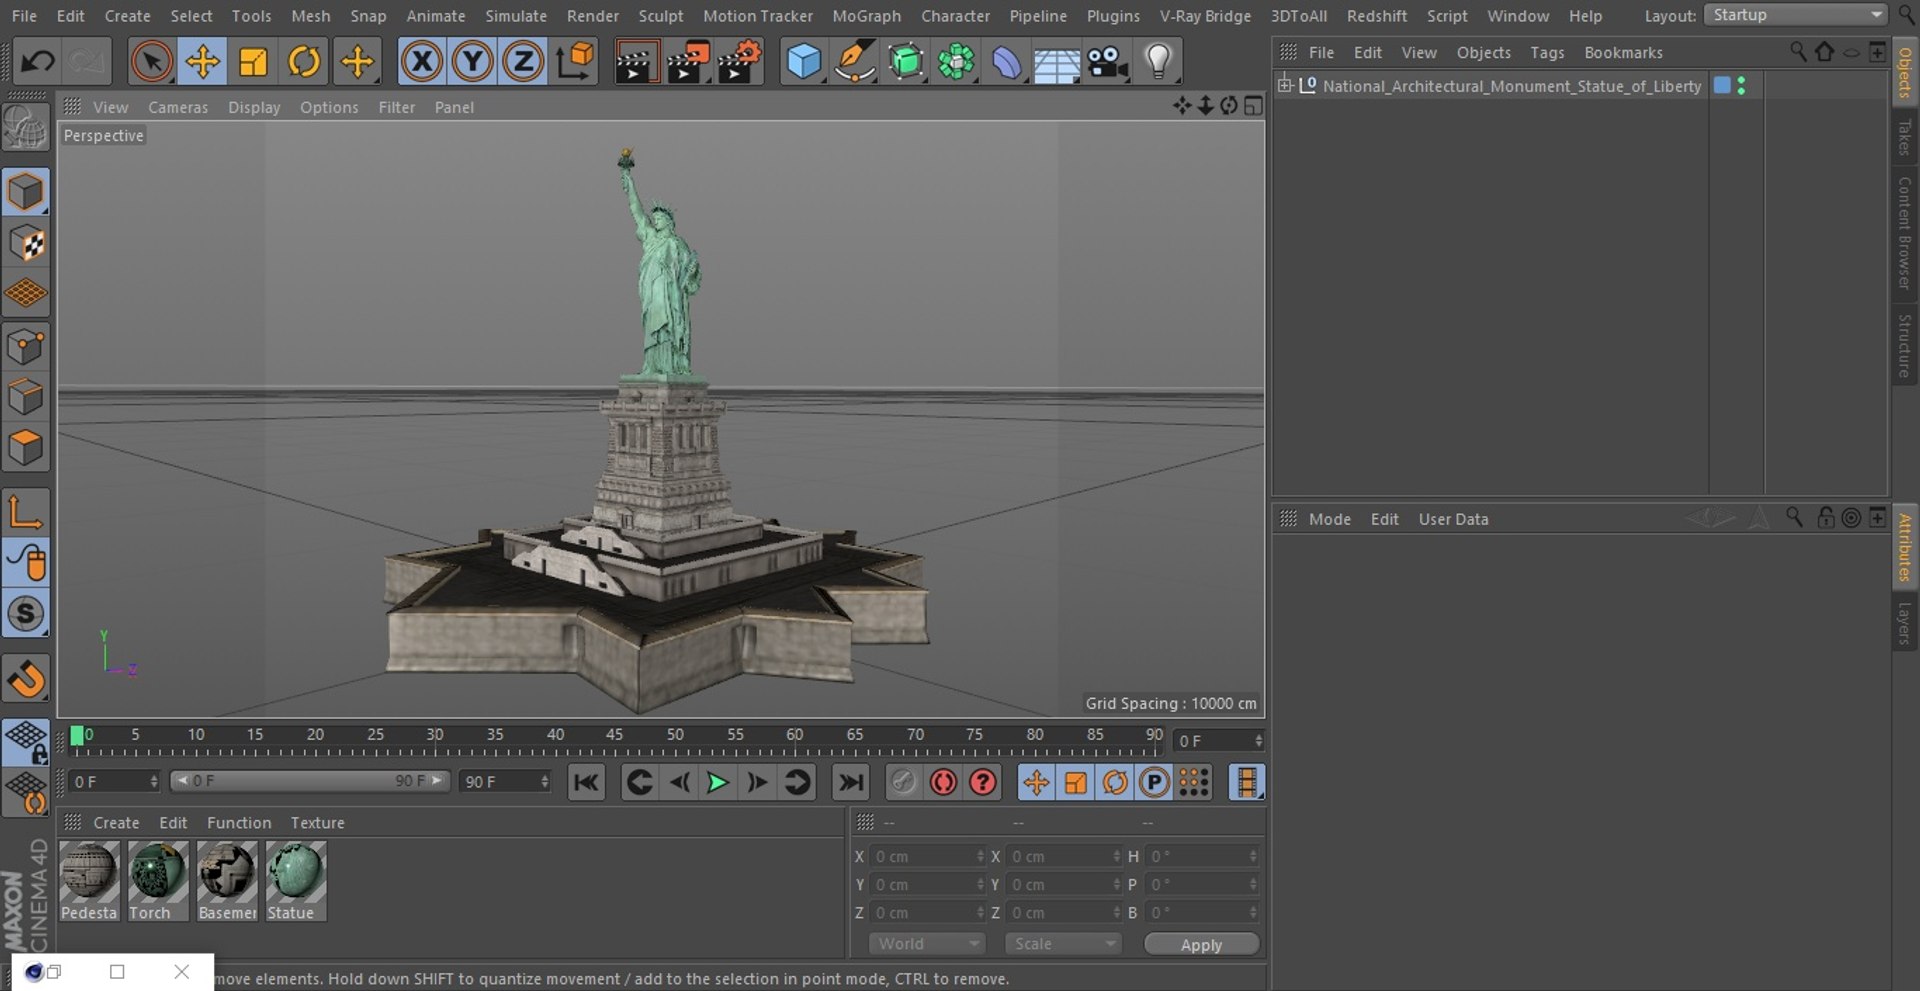
Task: Play the animation forward
Action: [x=717, y=782]
